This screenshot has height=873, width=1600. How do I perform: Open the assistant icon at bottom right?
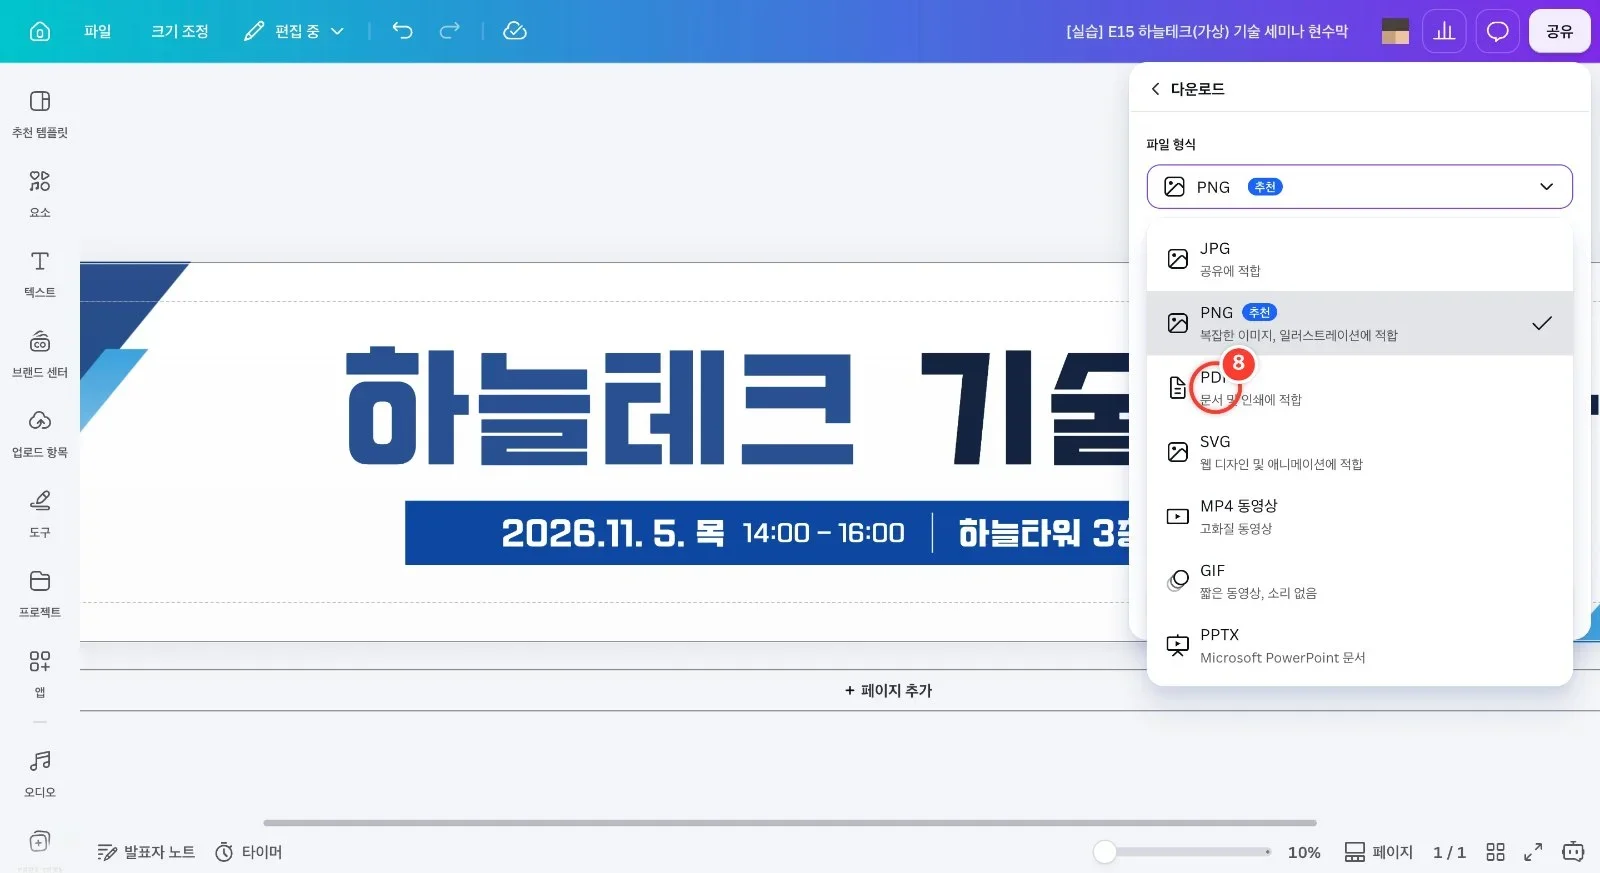pyautogui.click(x=1573, y=852)
